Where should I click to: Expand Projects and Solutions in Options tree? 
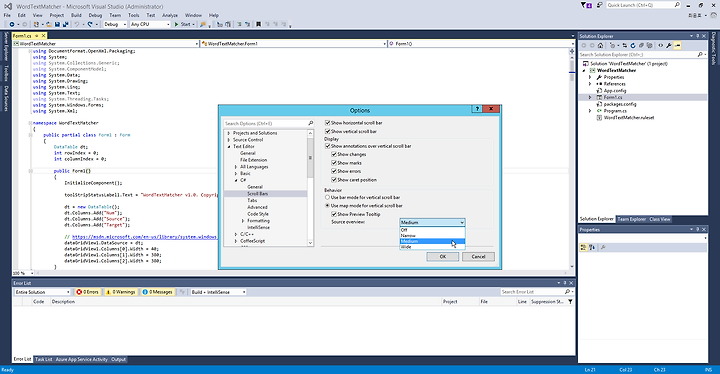point(229,133)
